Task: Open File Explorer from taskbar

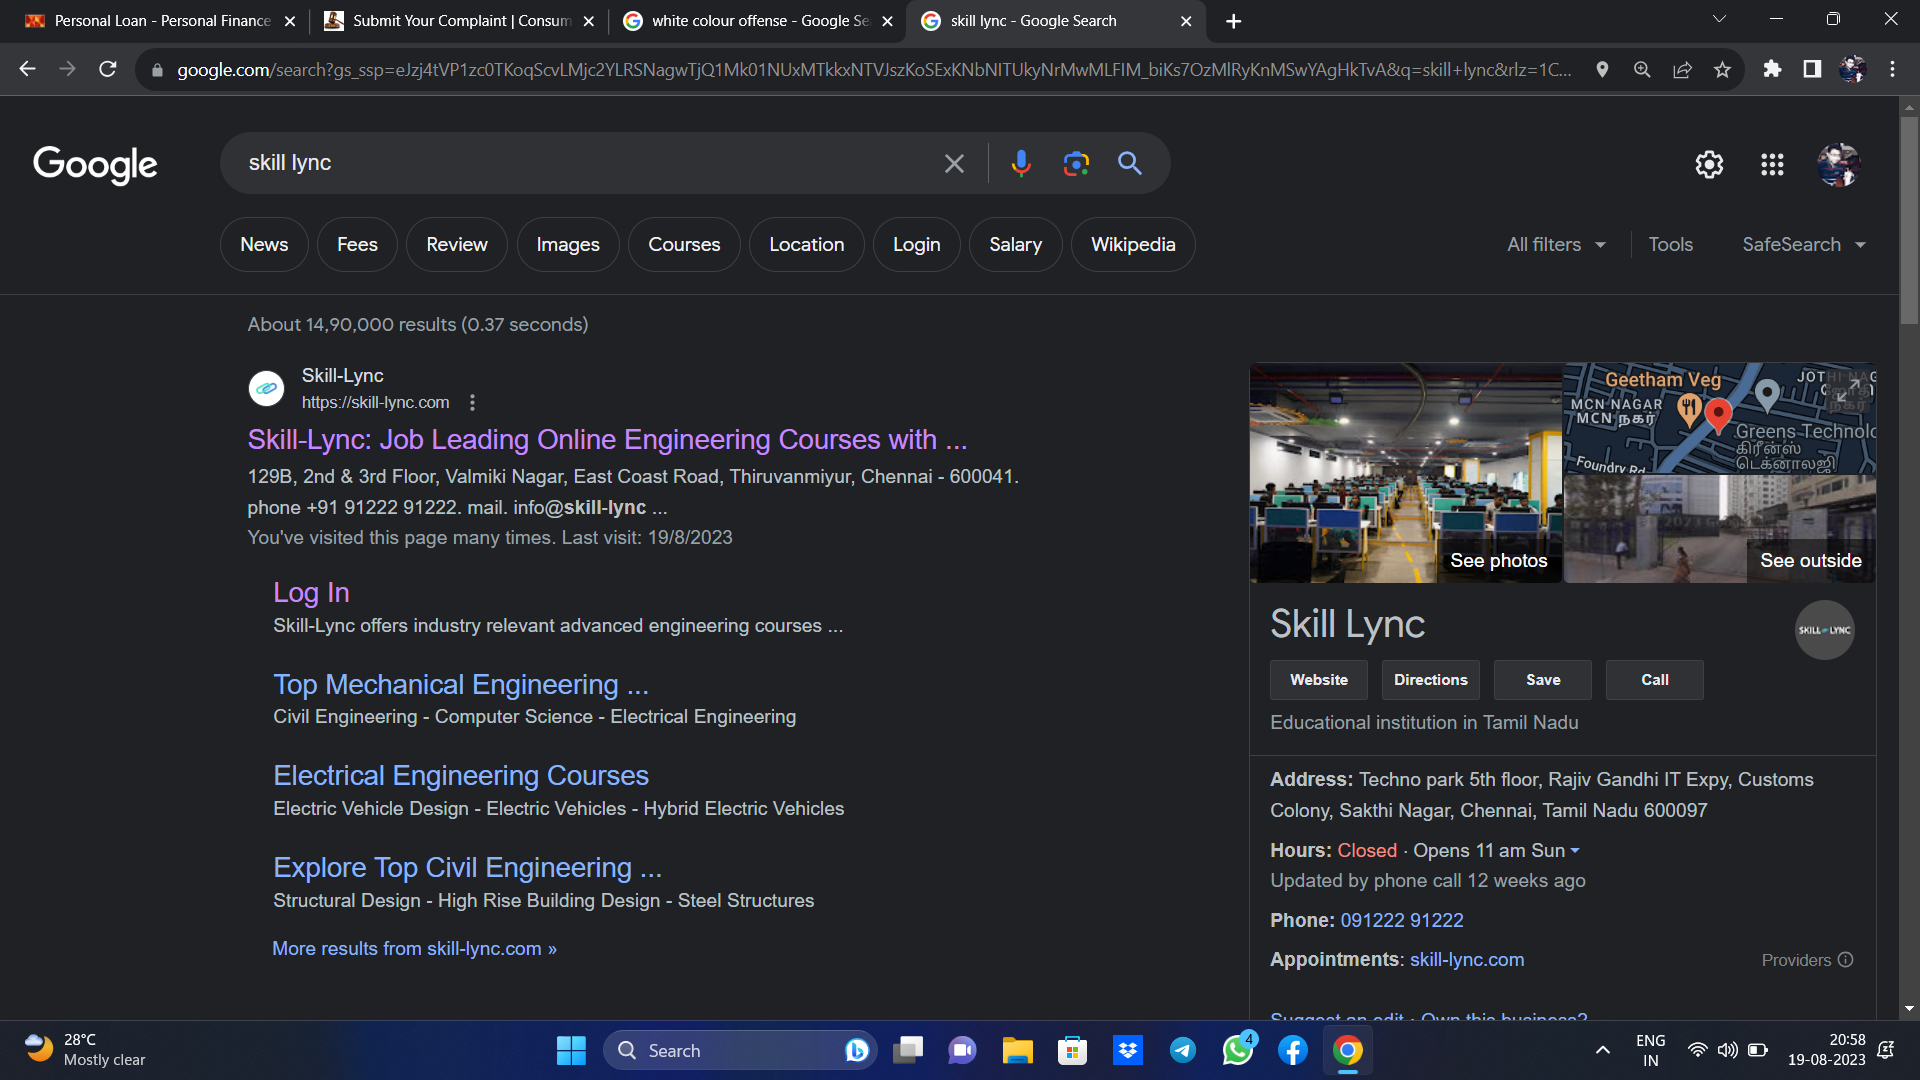Action: point(1017,1050)
